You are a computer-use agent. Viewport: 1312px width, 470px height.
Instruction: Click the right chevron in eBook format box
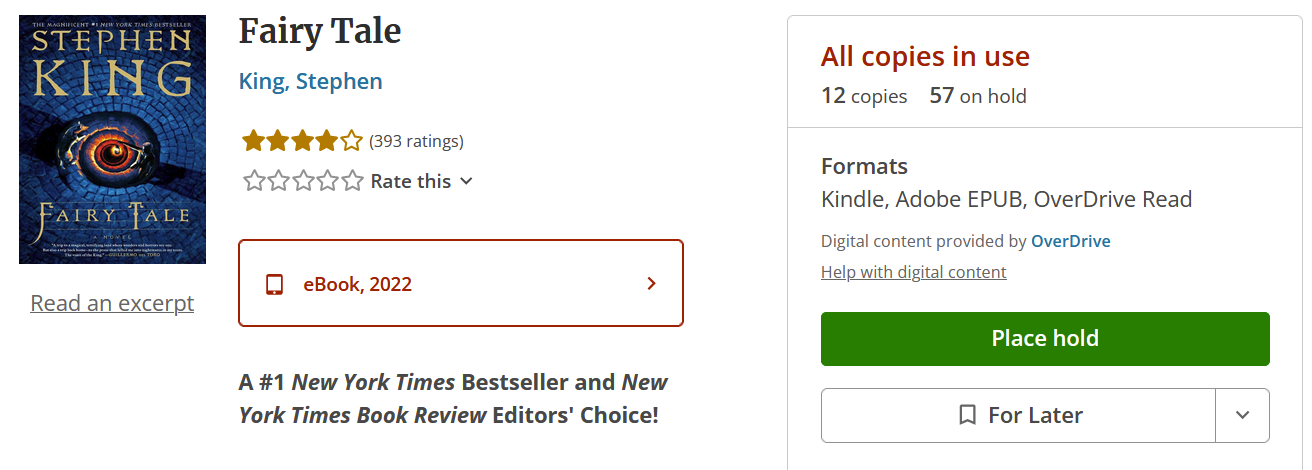click(x=652, y=284)
